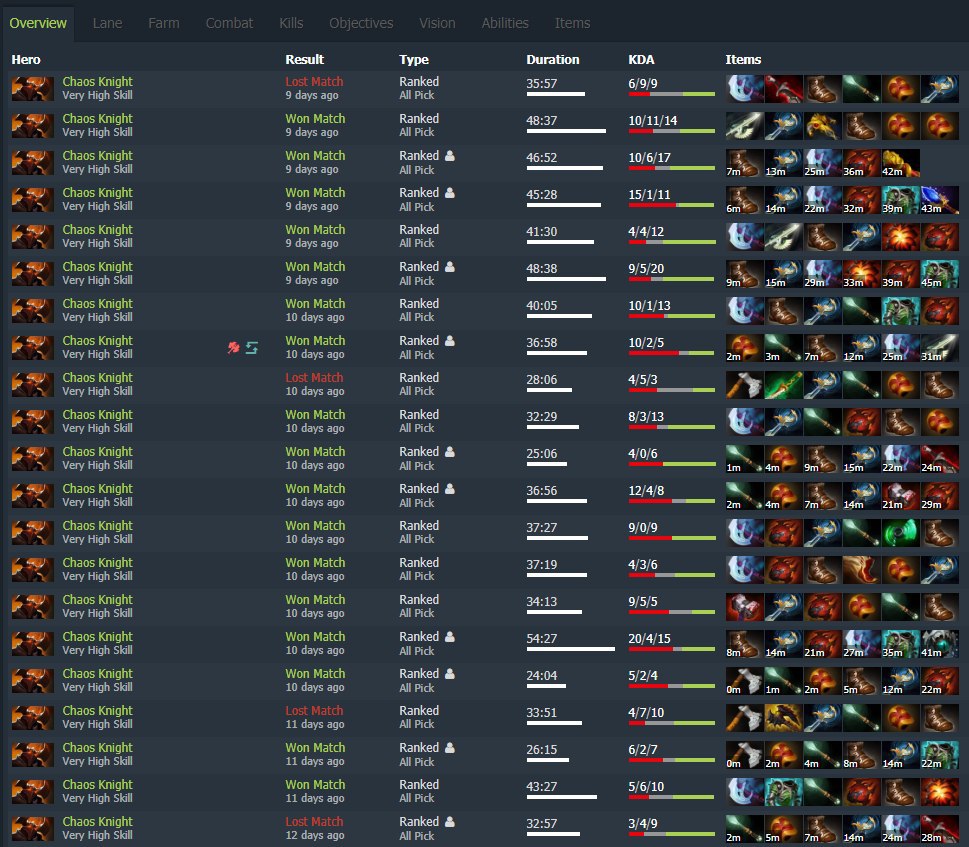Open the Won Match link in the 48:37 row
Screen dimensions: 969x847
(x=315, y=119)
